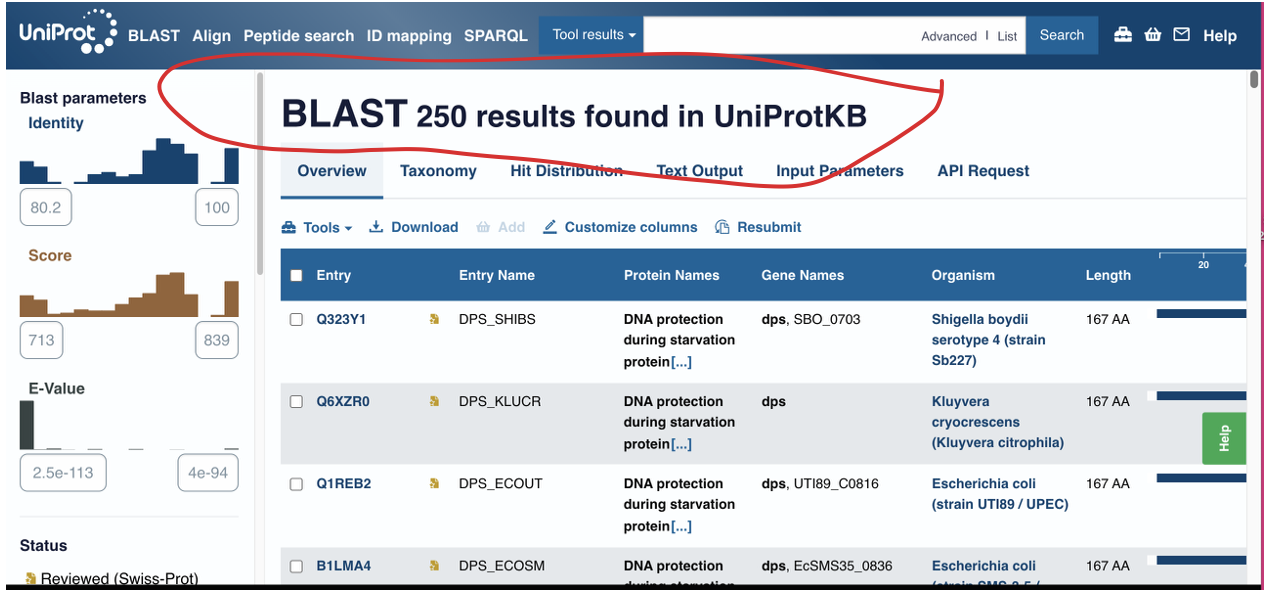Click the Score minimum 713 field

pyautogui.click(x=42, y=340)
